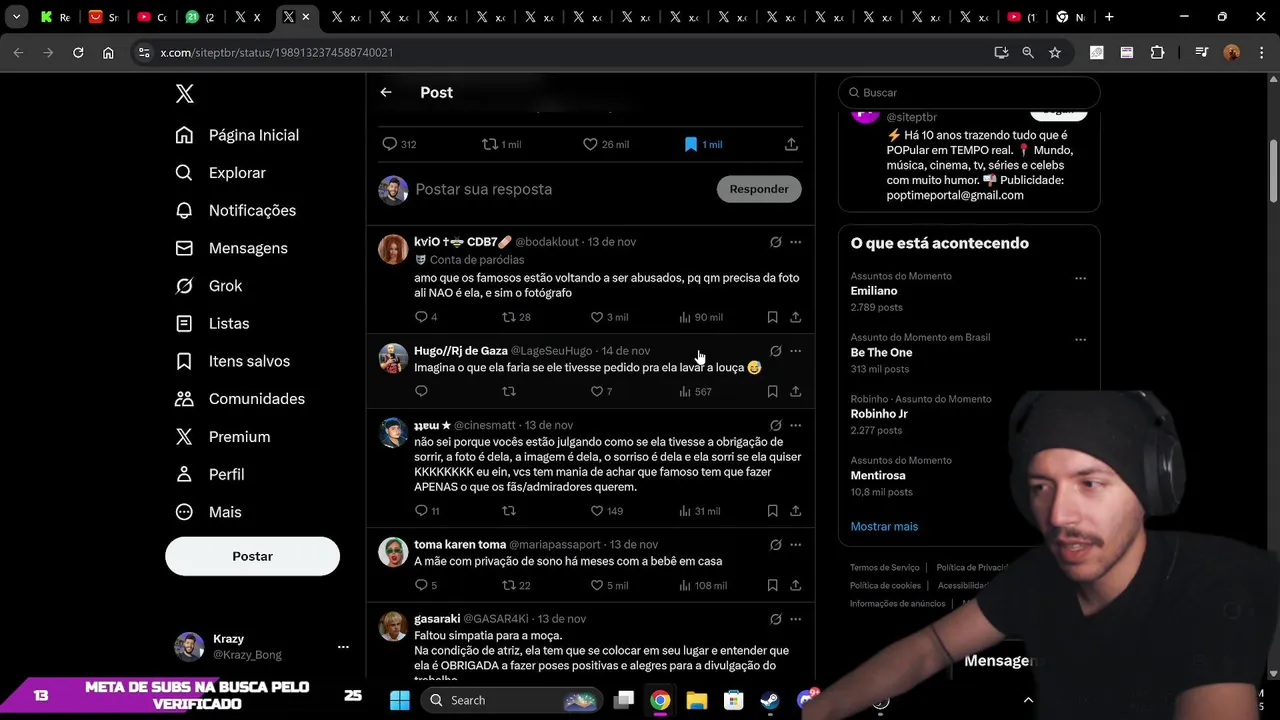The image size is (1280, 720).
Task: Open a new Chrome tab
Action: click(1109, 17)
